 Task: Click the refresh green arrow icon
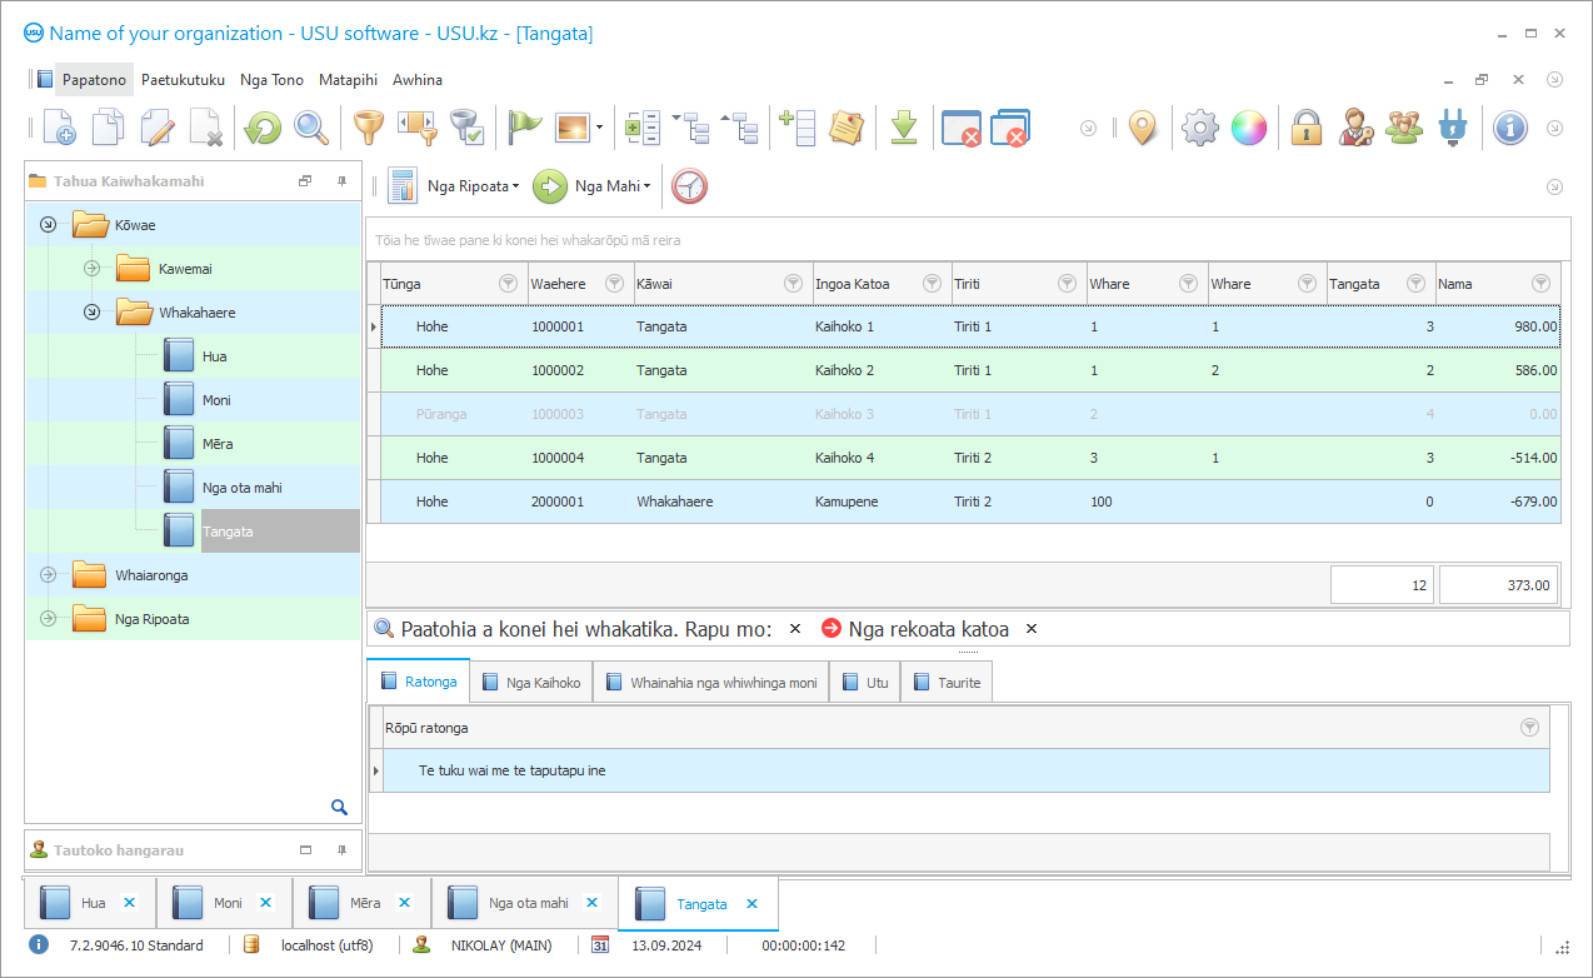pos(263,128)
